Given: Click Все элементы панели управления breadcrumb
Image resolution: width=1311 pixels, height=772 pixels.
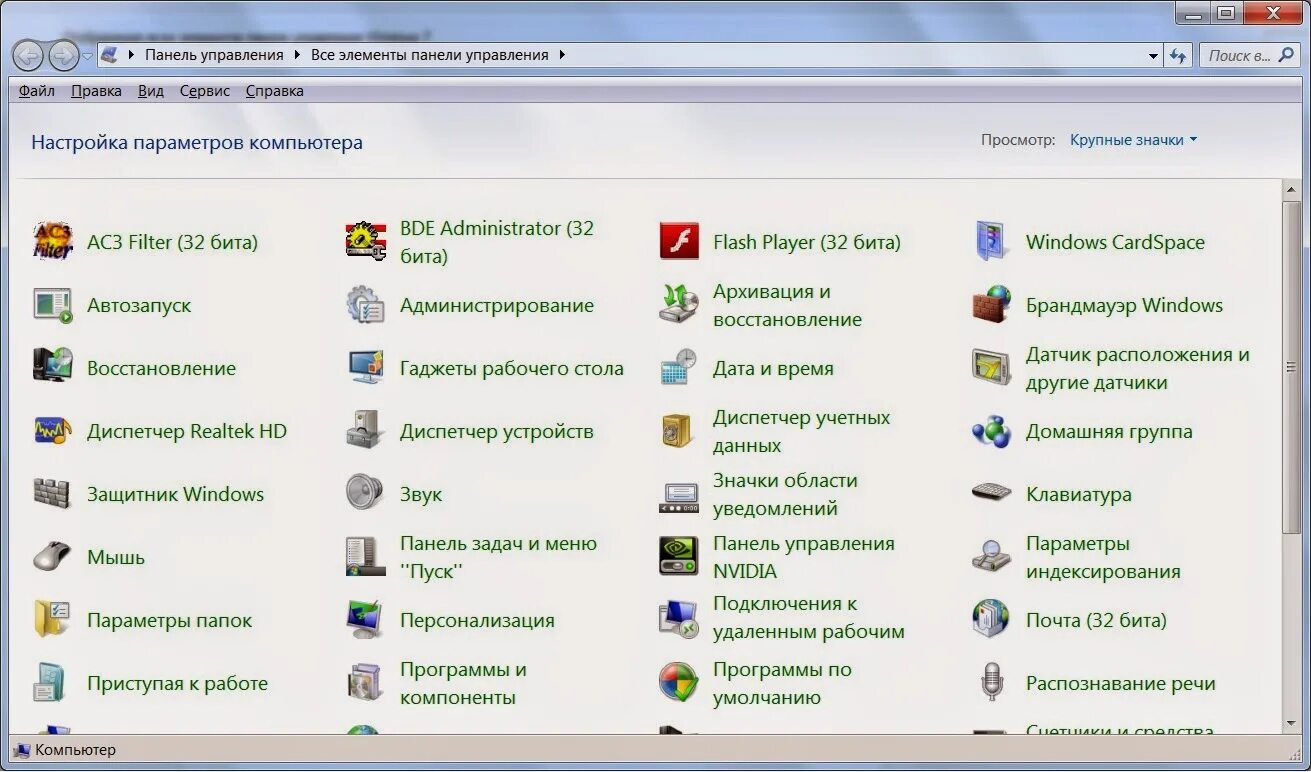Looking at the screenshot, I should coord(430,55).
